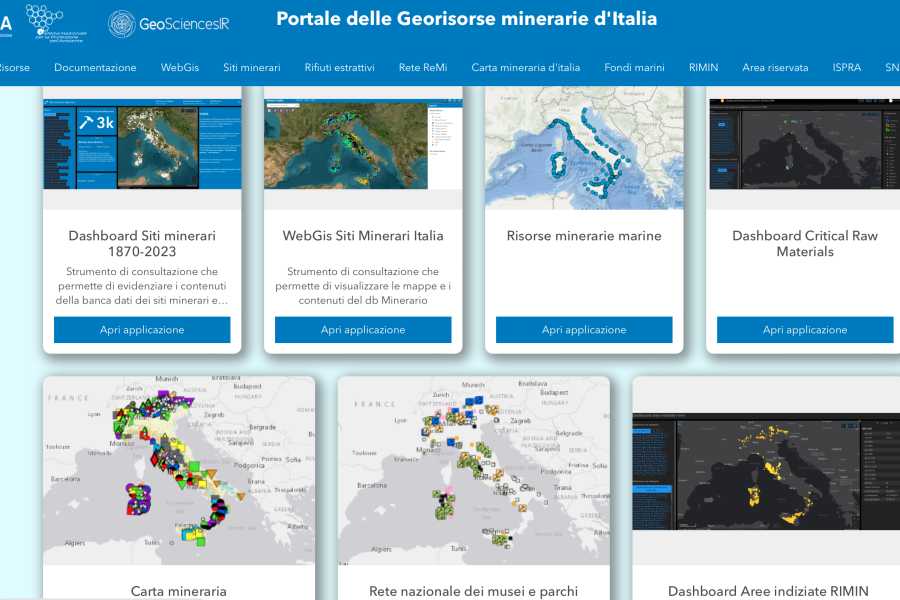Click RIMIN in the navigation bar
Screen dimensions: 900x600
[x=703, y=68]
